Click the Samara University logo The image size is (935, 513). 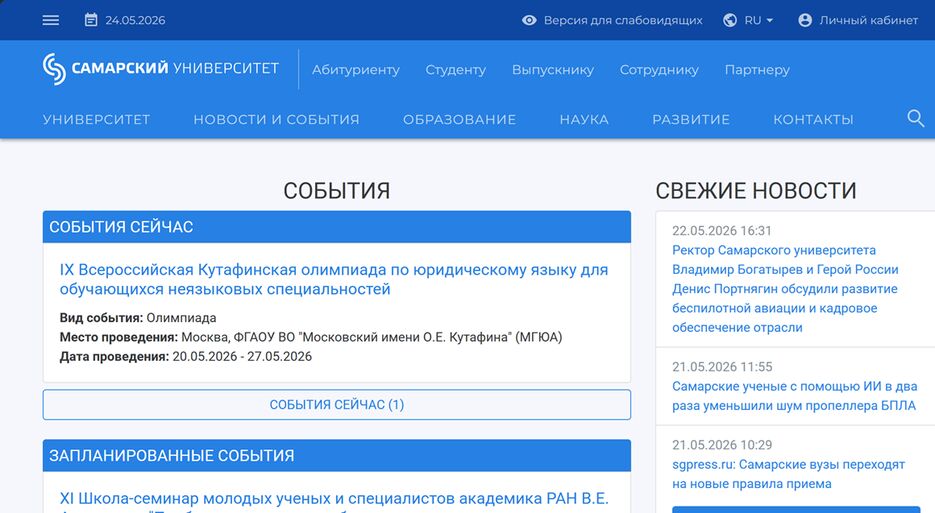pyautogui.click(x=160, y=69)
